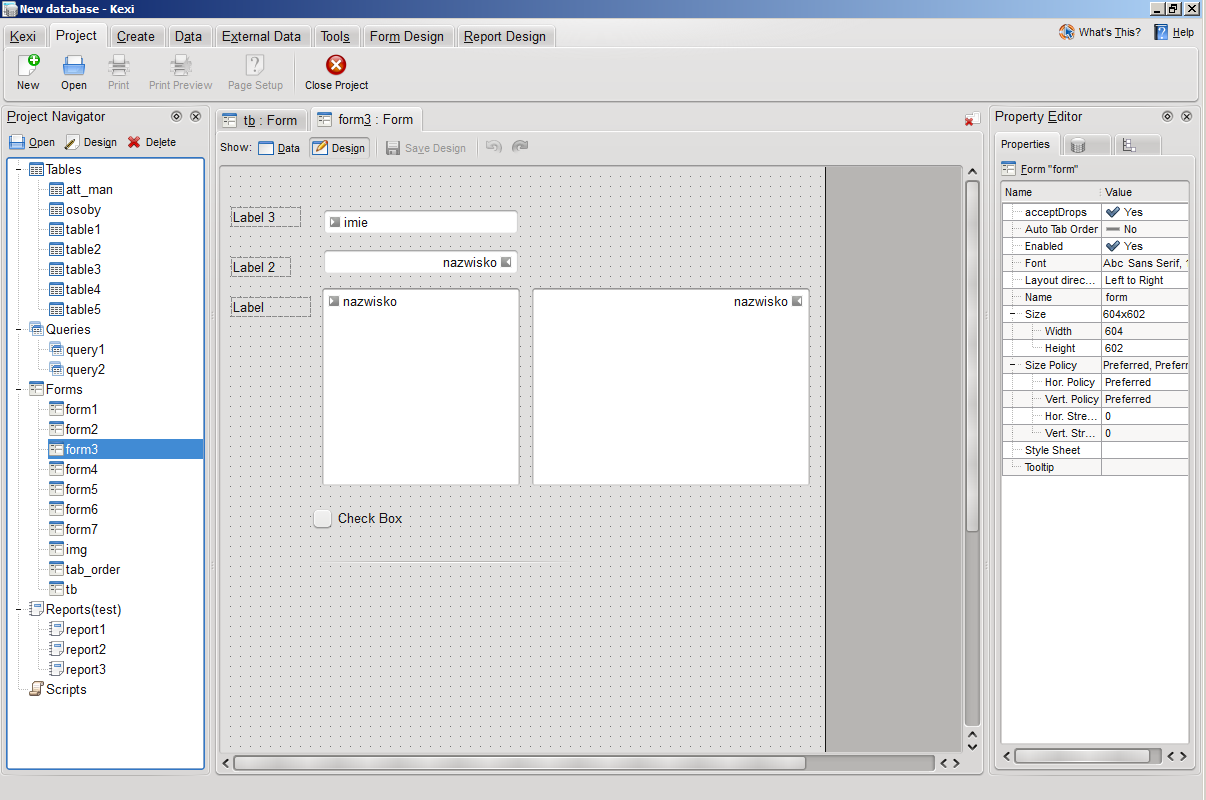1206x800 pixels.
Task: Click the red Close Project icon
Action: (x=337, y=66)
